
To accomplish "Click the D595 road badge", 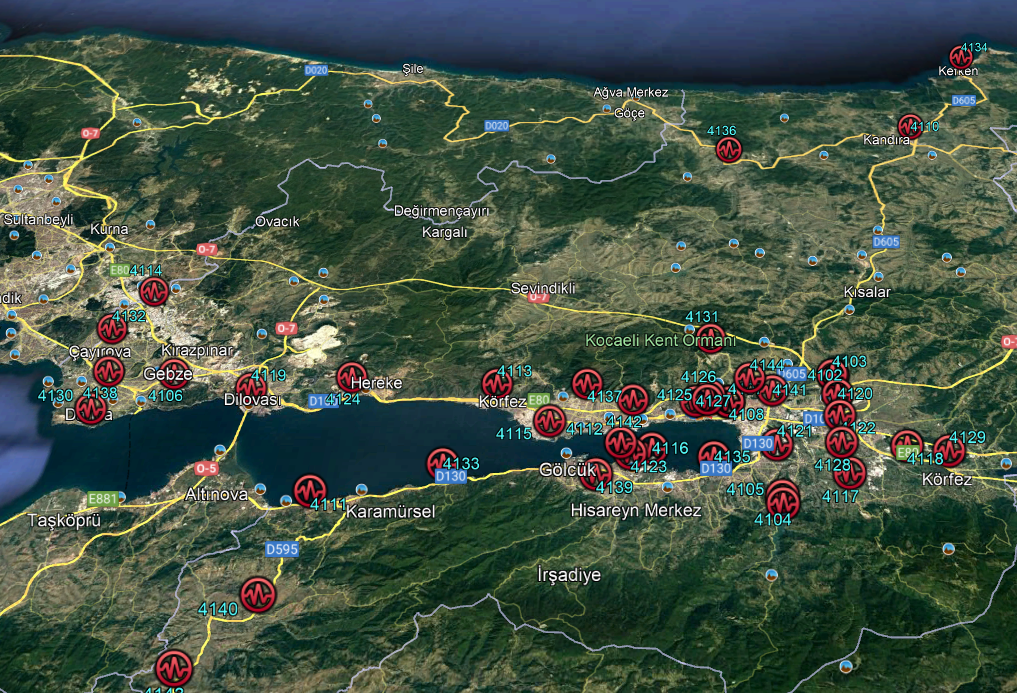I will point(282,549).
